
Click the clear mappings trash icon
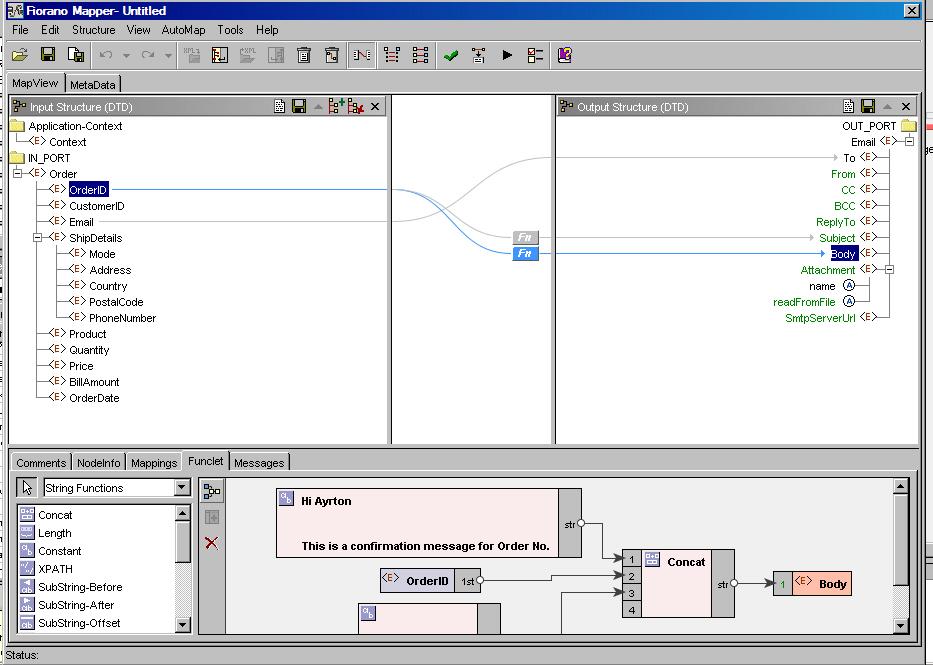click(x=304, y=55)
